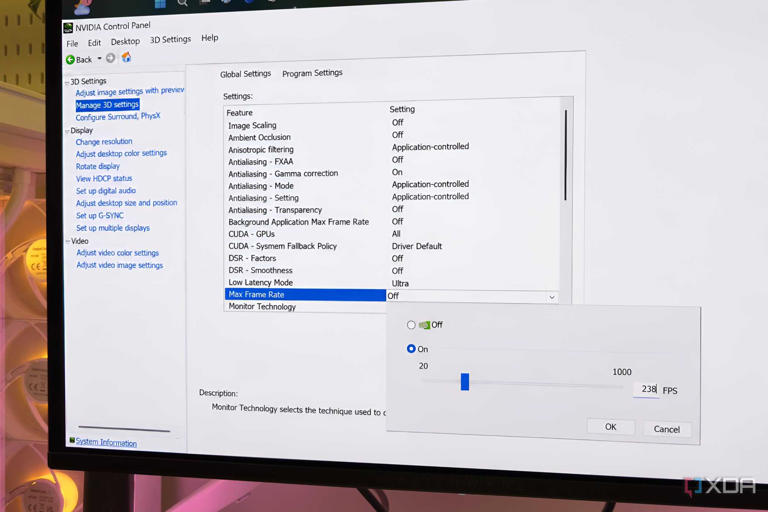Click the System Information icon

point(72,440)
